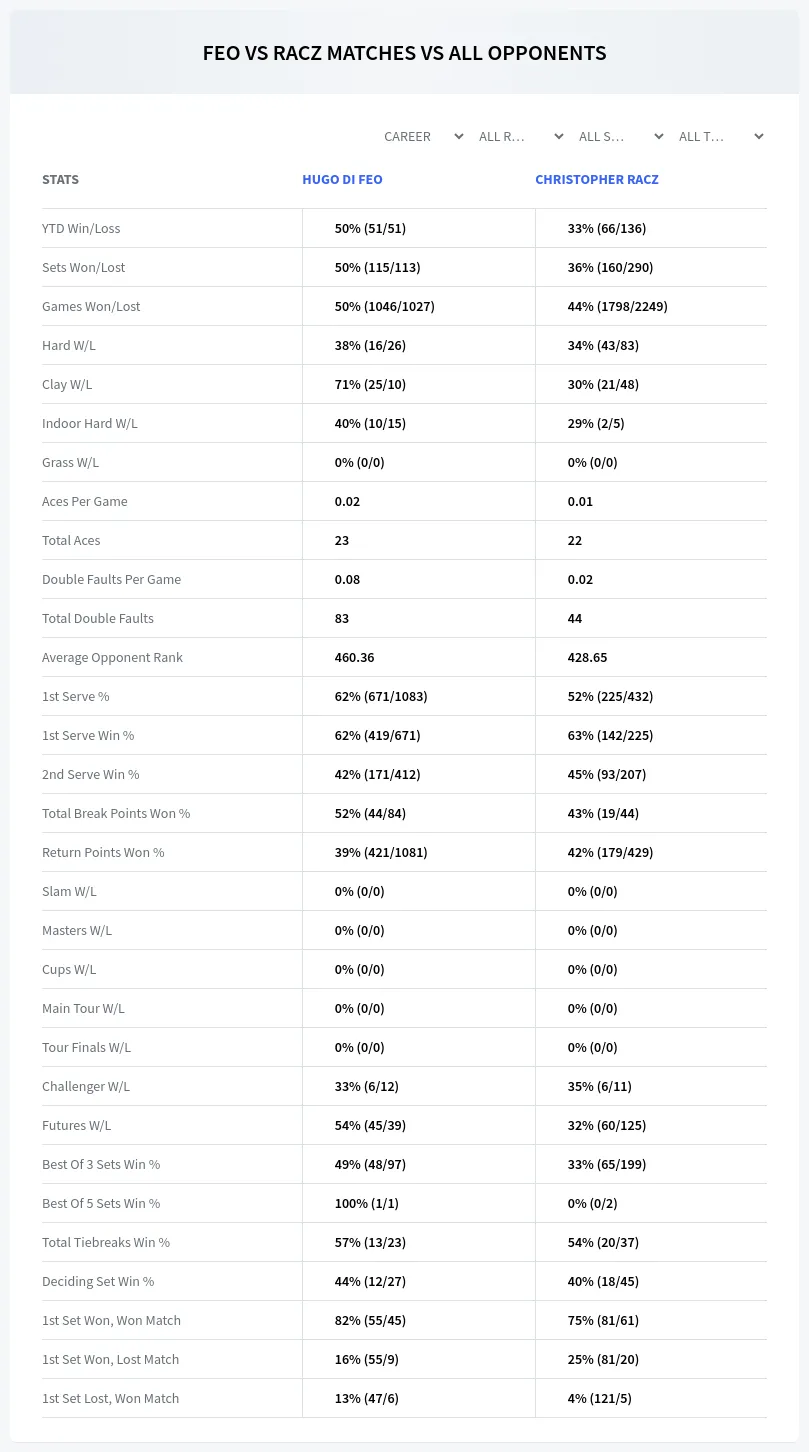Viewport: 809px width, 1452px height.
Task: Select the STATS column header
Action: point(60,180)
